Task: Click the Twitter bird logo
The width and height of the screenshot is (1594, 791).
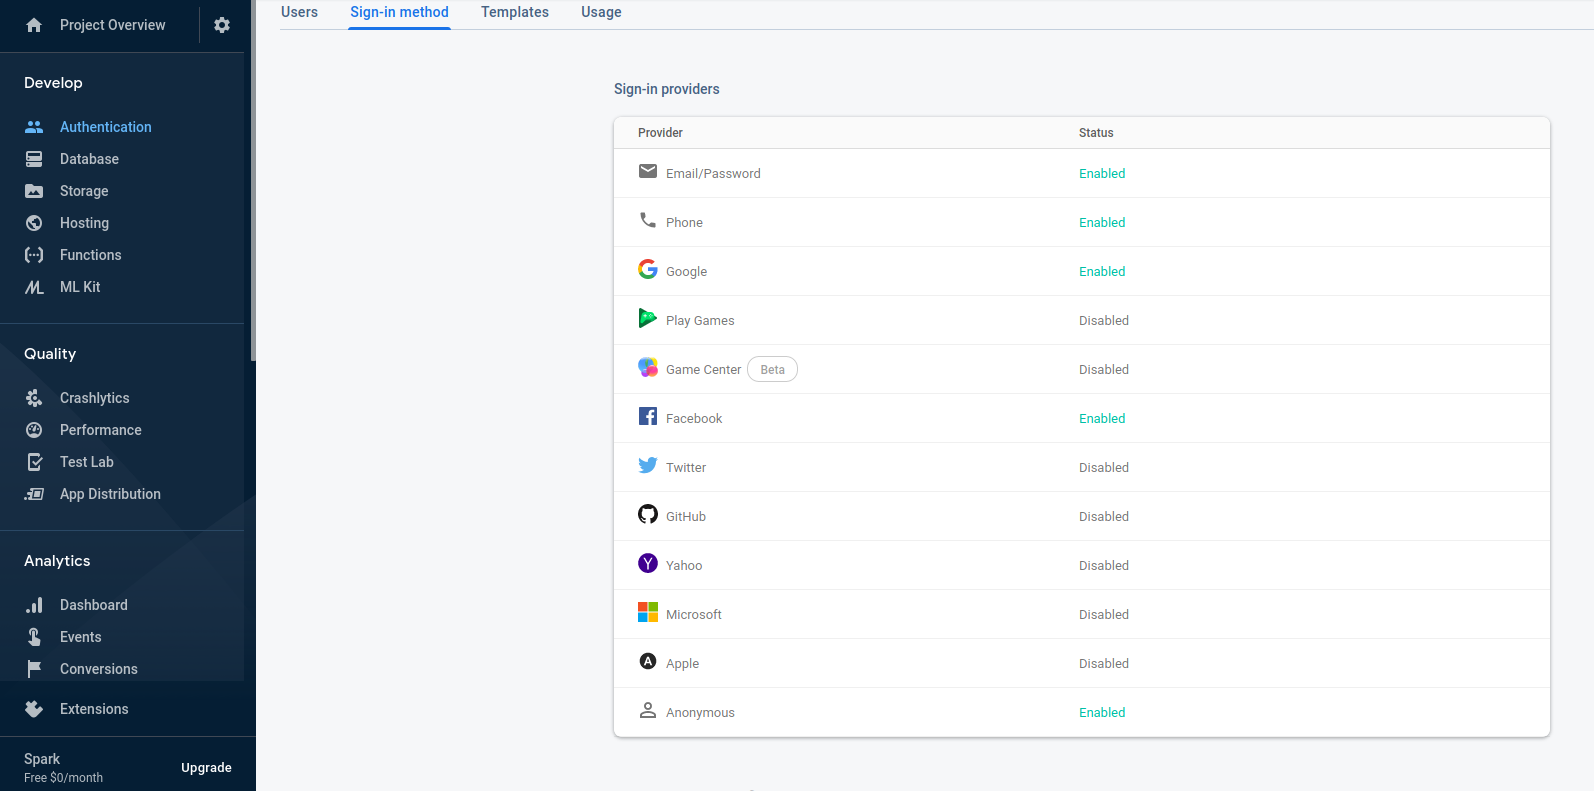Action: click(x=648, y=466)
